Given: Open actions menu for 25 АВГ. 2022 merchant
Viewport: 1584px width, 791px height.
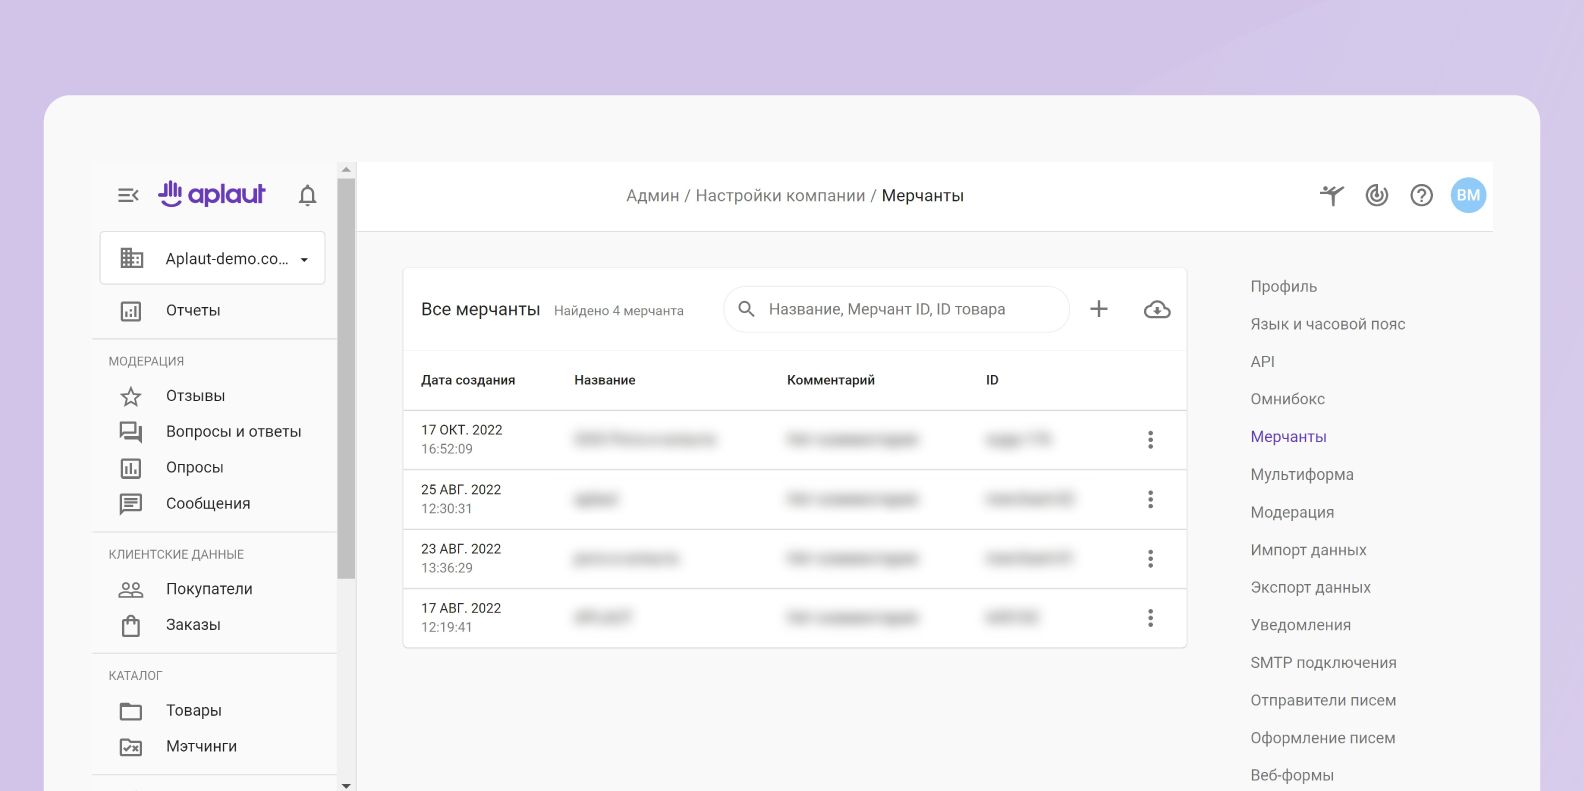Looking at the screenshot, I should [1150, 499].
